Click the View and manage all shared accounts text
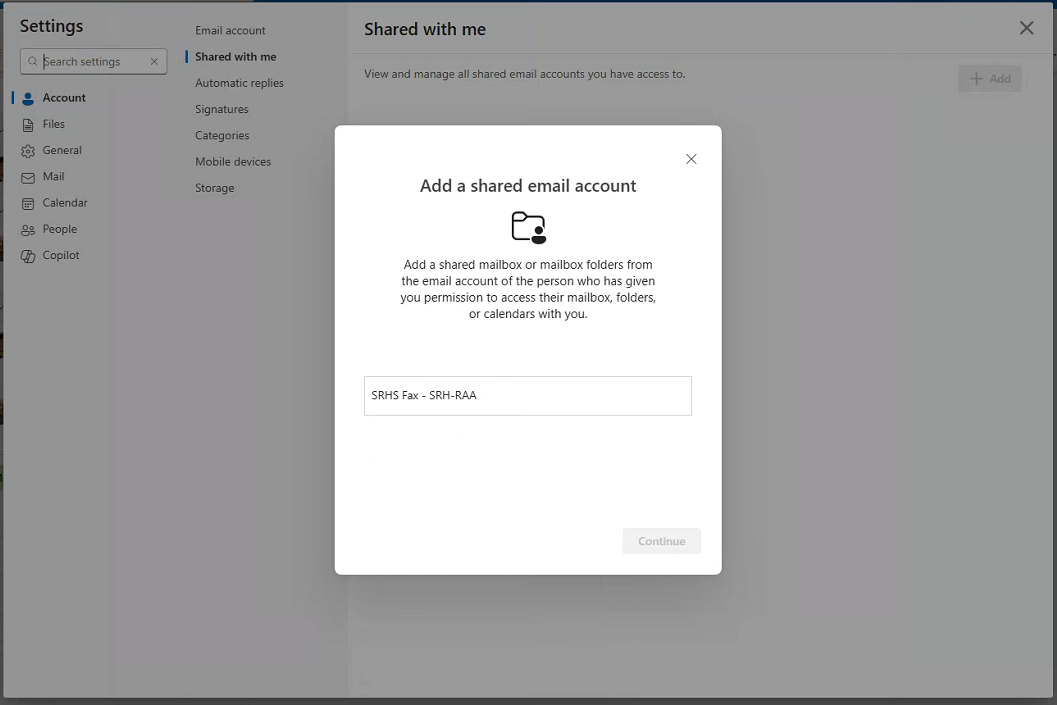 [x=524, y=74]
